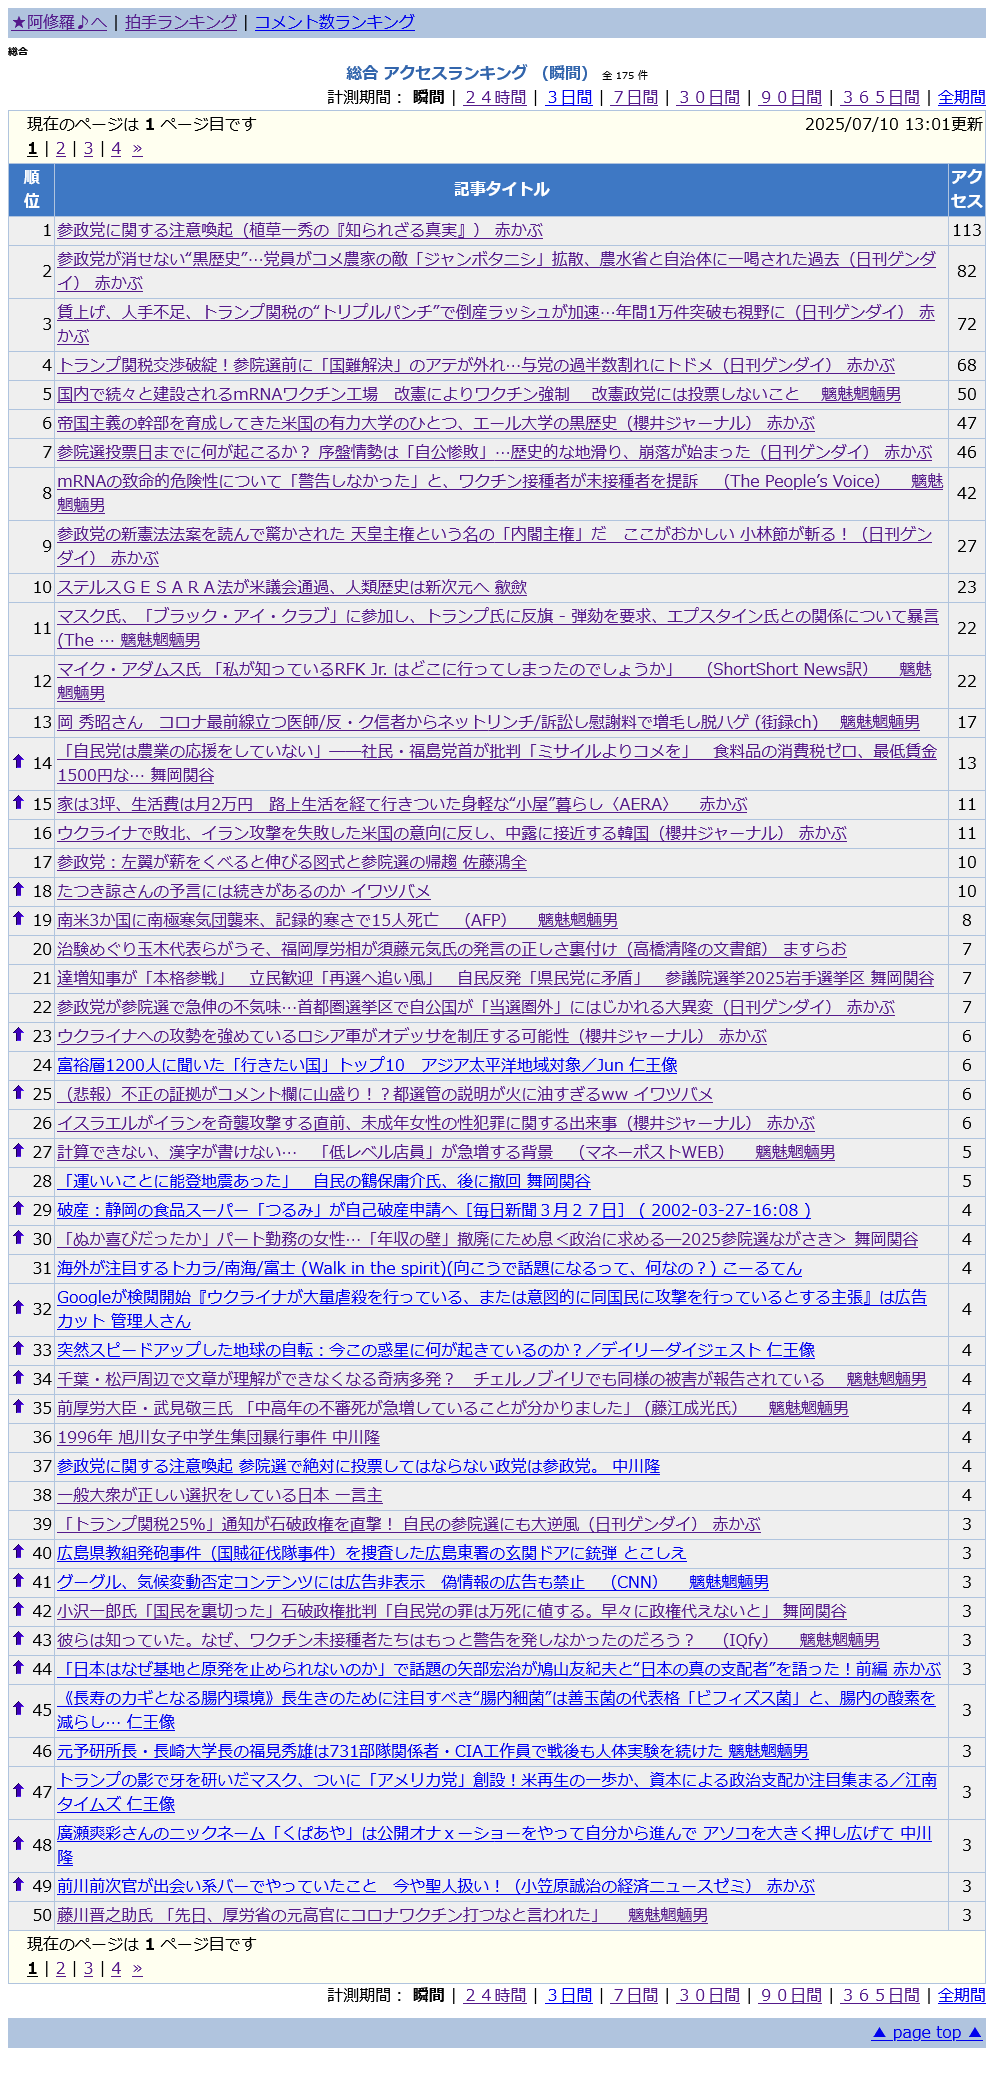Open rank 24 article 富裕層1200人に聞いた「行きたい国」
Screen dimensions: 994x2080
[367, 1065]
